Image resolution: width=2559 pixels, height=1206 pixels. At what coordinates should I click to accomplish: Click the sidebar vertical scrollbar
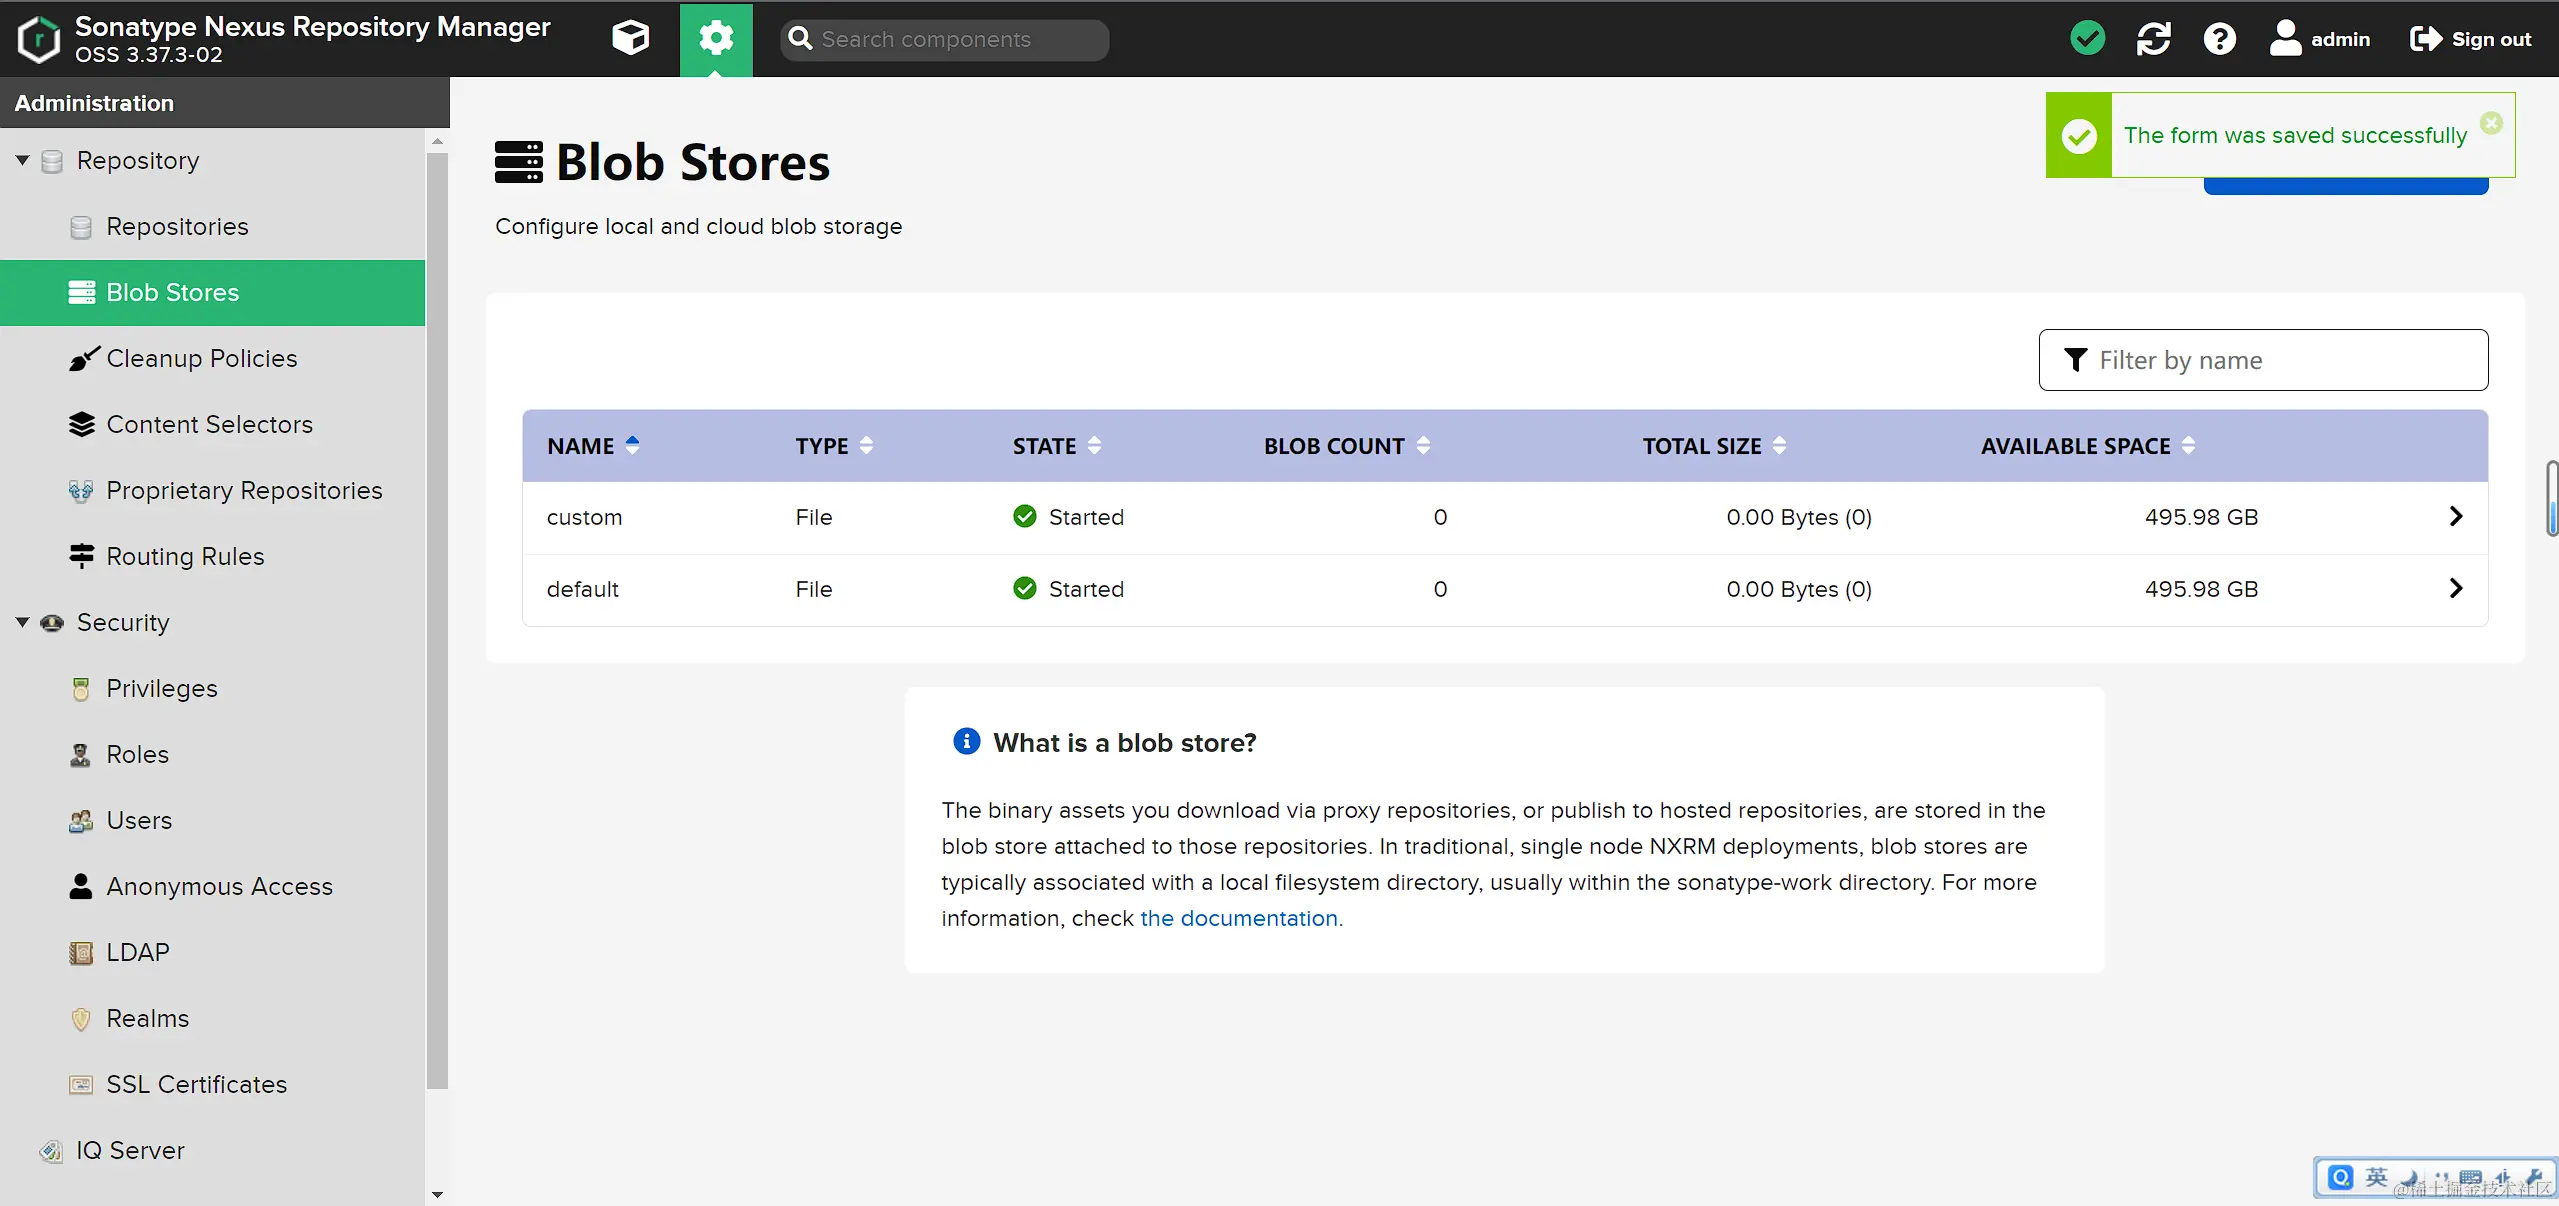click(x=437, y=620)
